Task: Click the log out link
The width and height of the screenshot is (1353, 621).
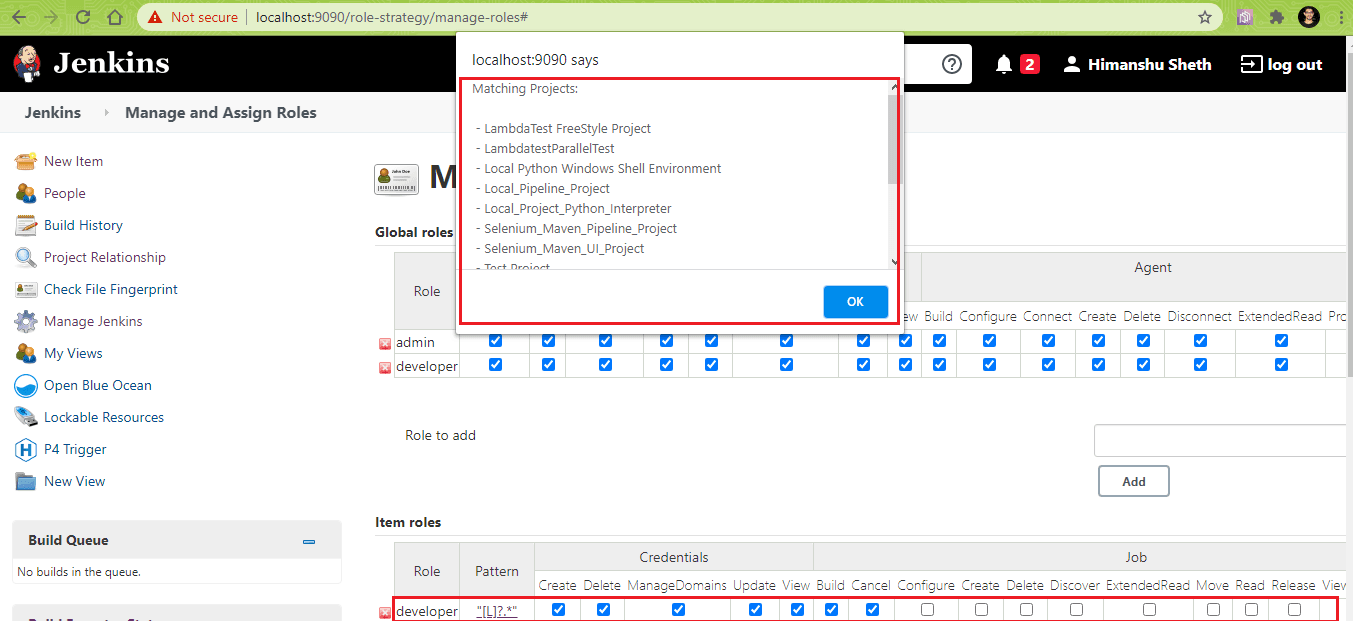Action: (1281, 64)
